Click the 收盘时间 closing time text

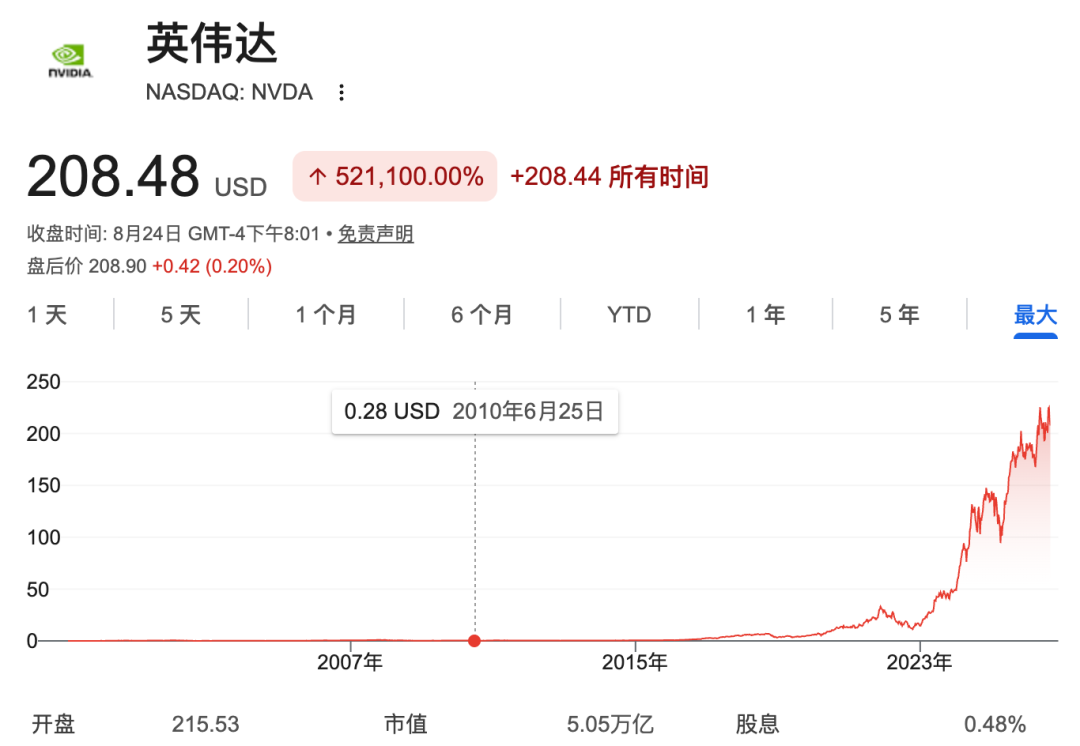pos(174,234)
